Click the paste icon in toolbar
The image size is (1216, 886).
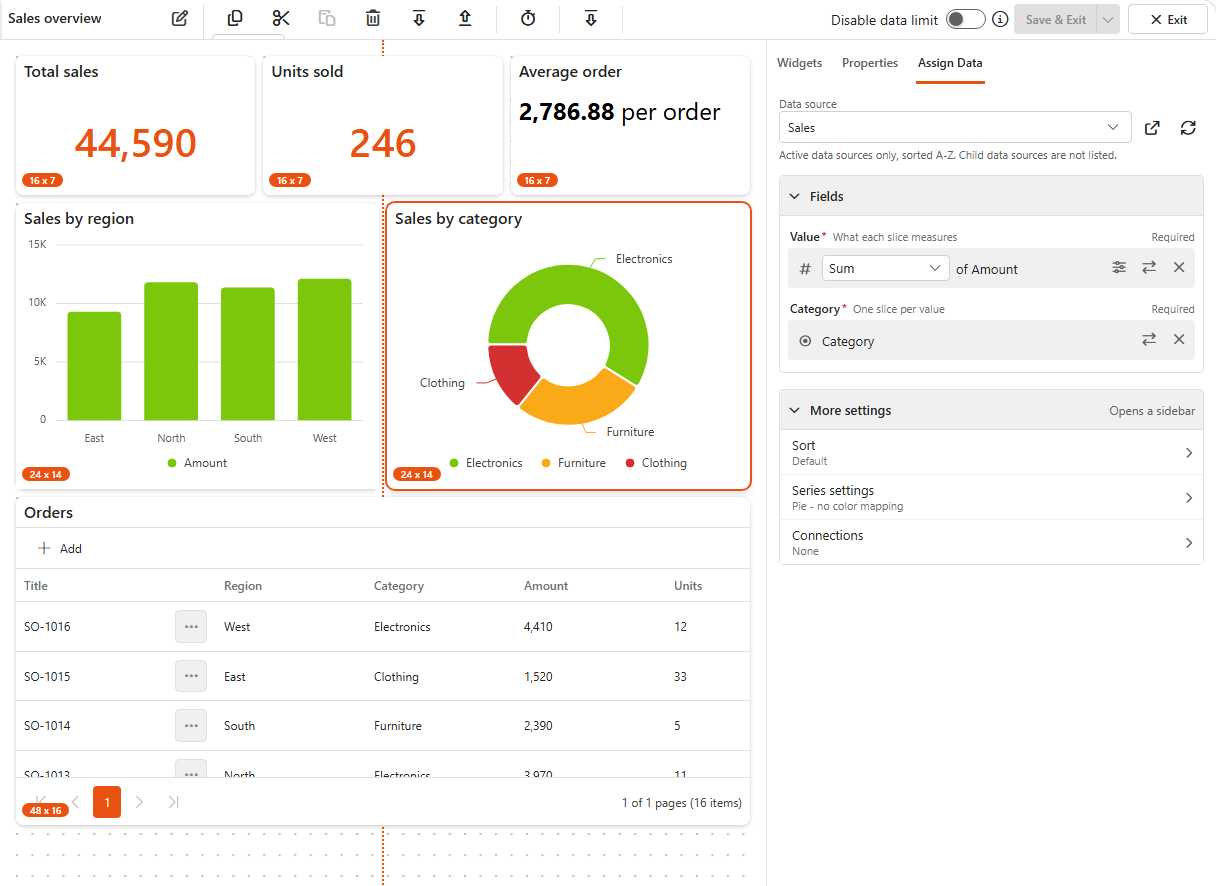click(x=327, y=18)
